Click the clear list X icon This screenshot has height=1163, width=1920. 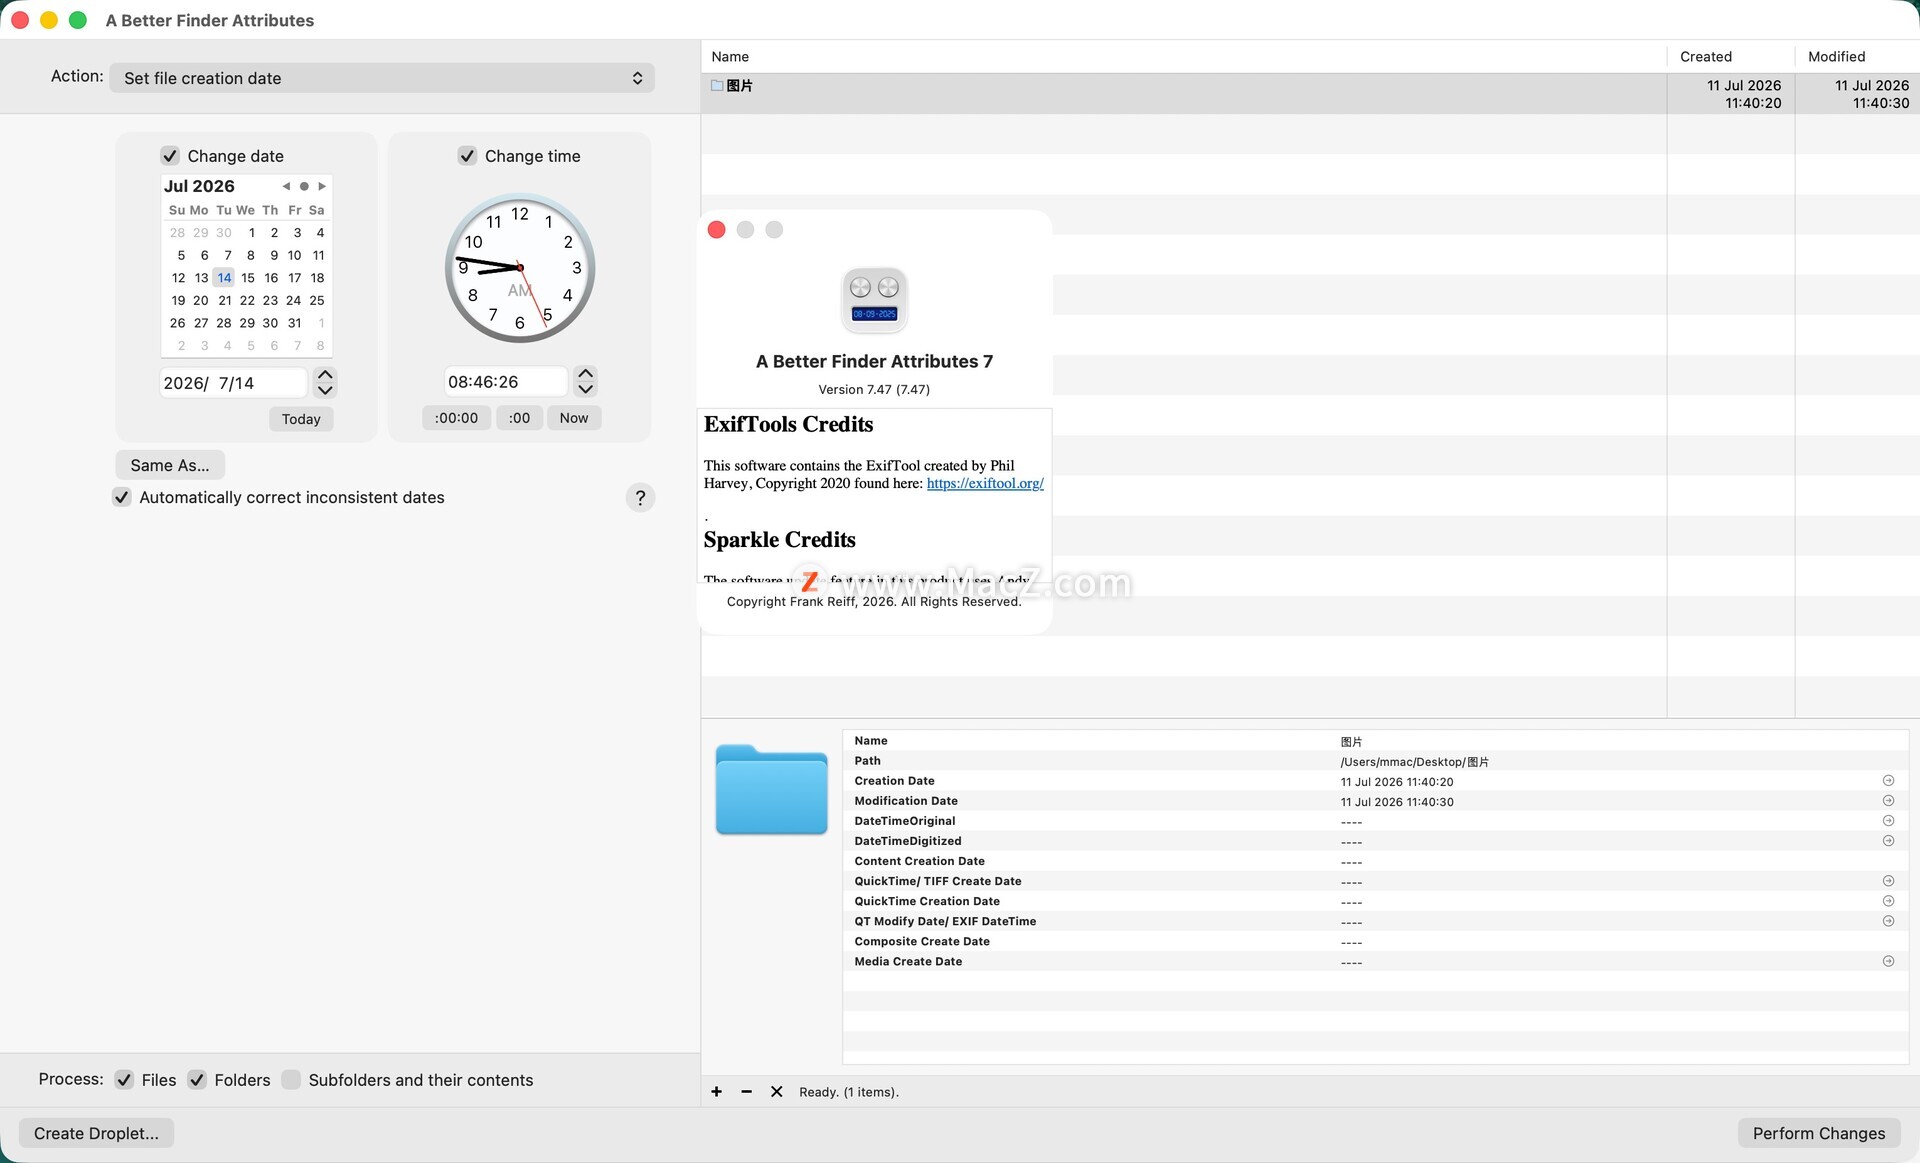[x=776, y=1091]
